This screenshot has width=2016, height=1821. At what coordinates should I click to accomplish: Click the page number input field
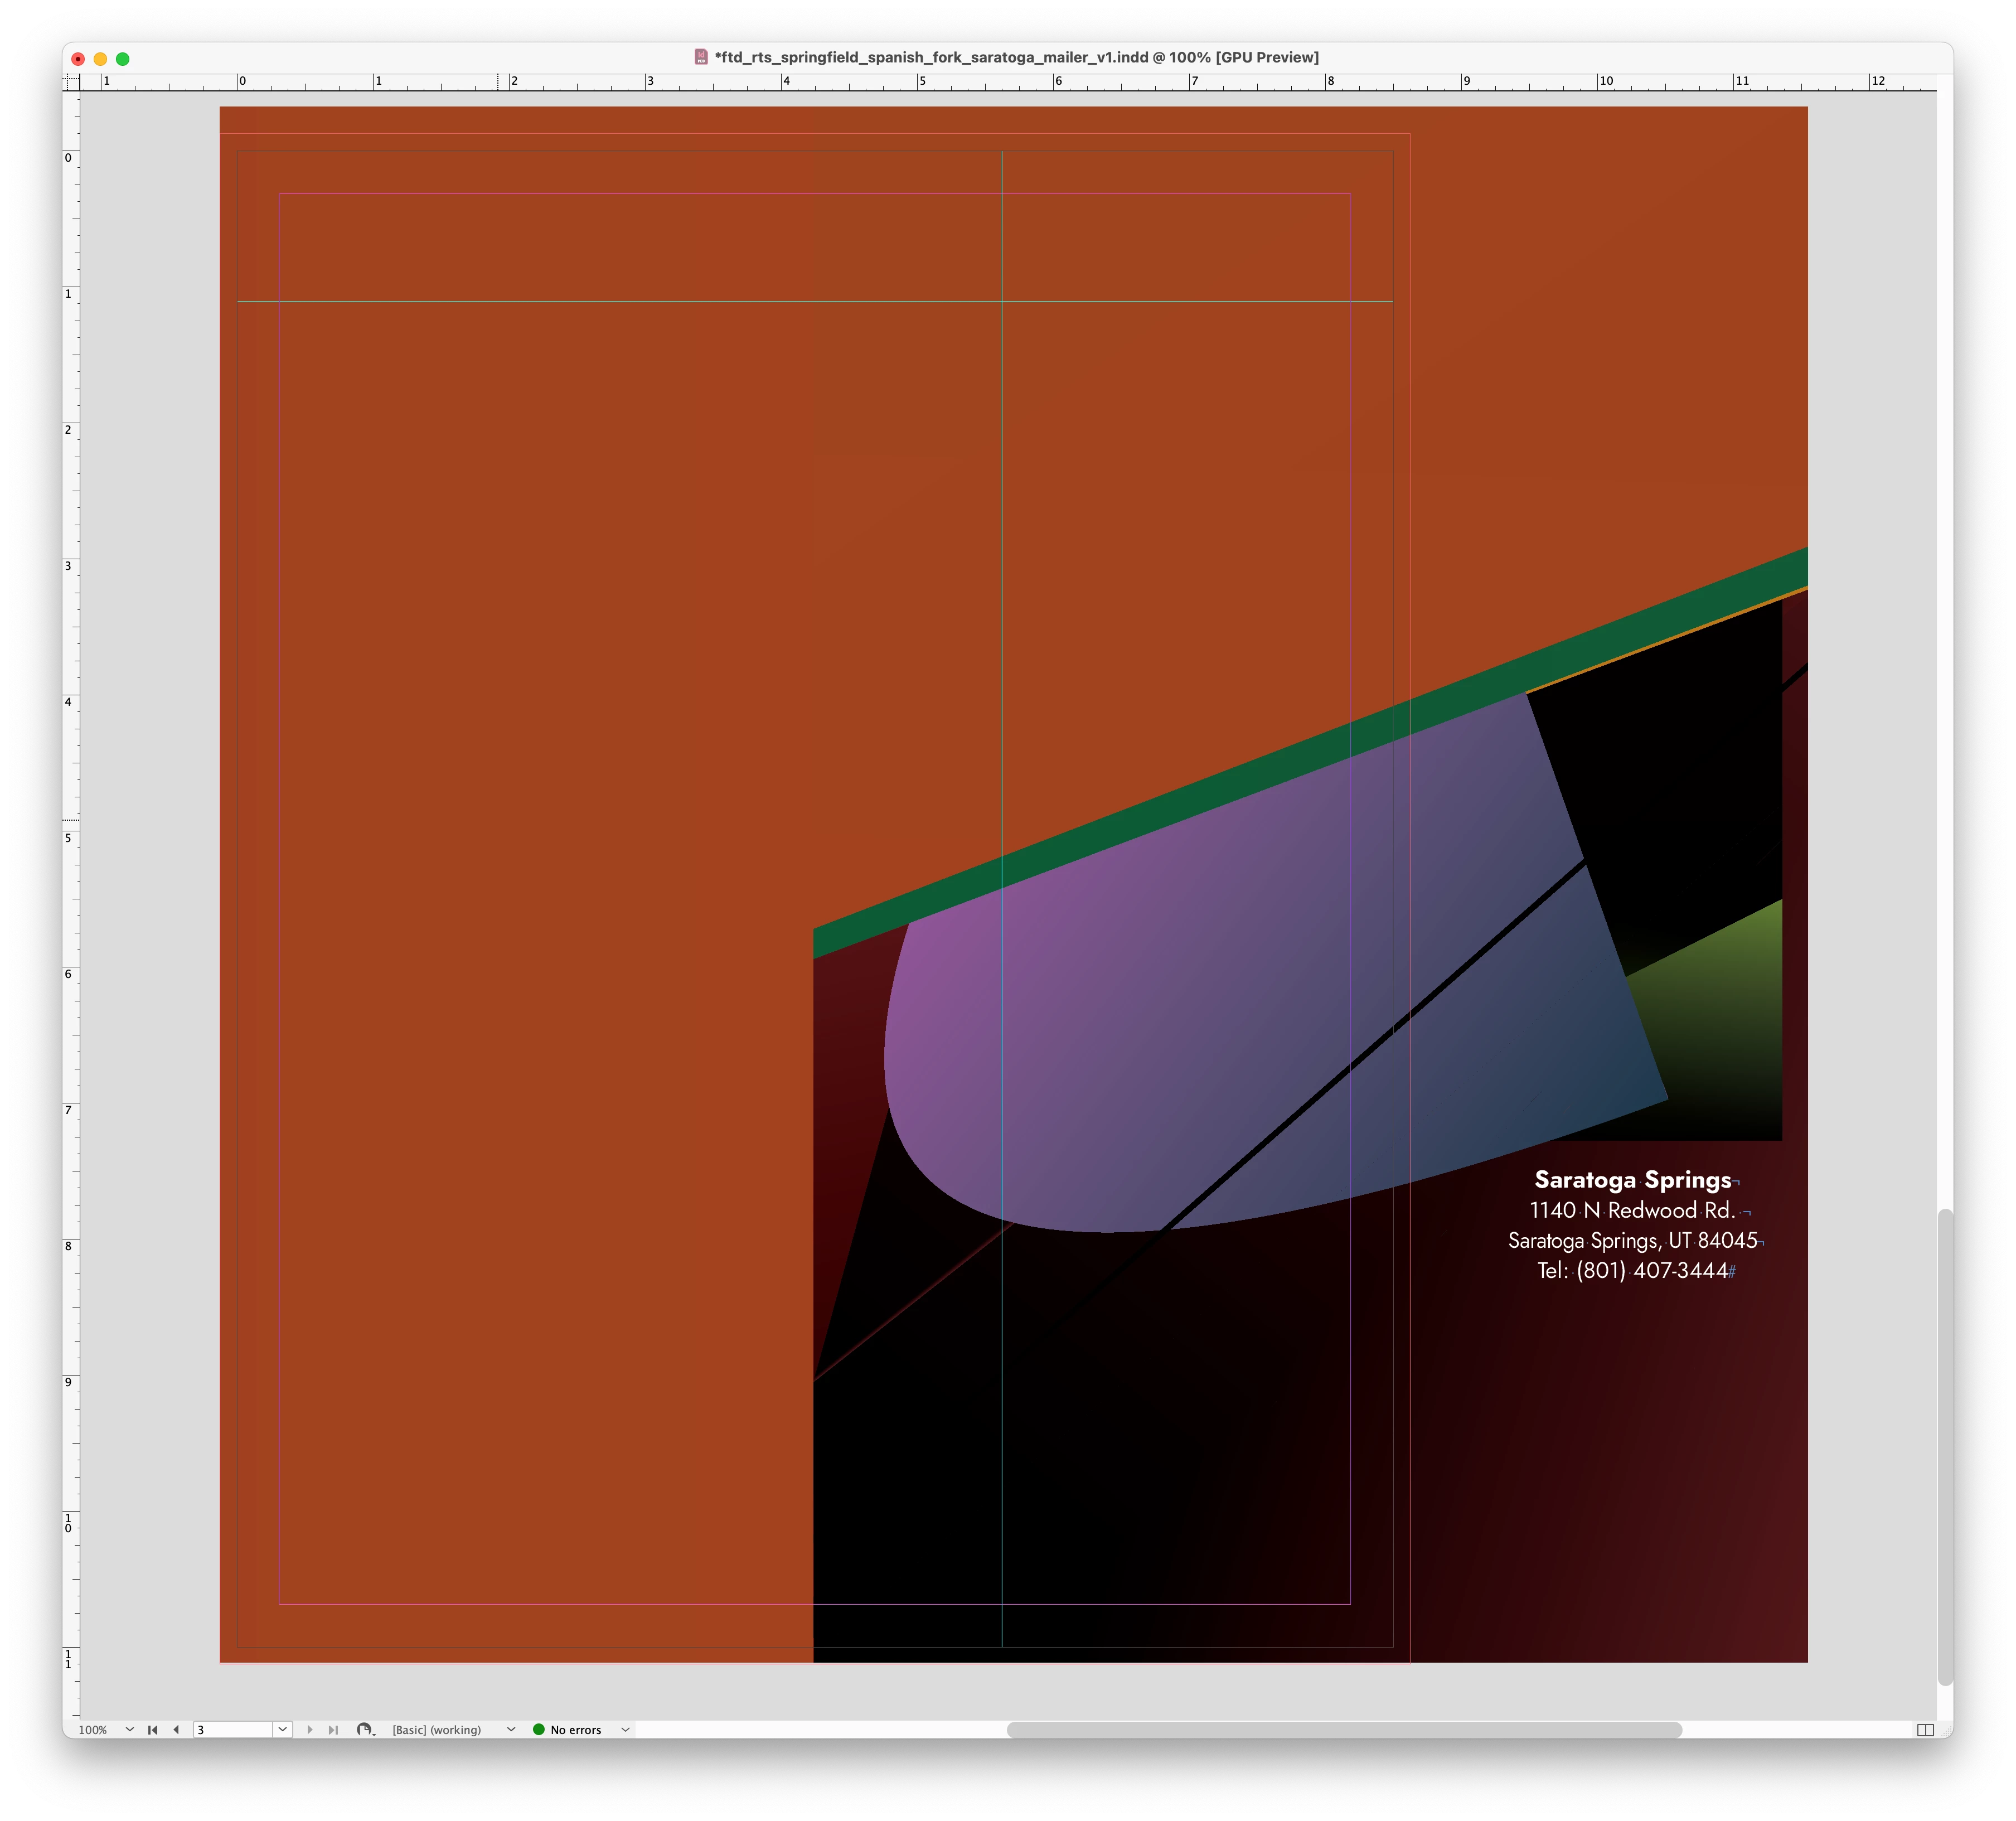pos(232,1729)
